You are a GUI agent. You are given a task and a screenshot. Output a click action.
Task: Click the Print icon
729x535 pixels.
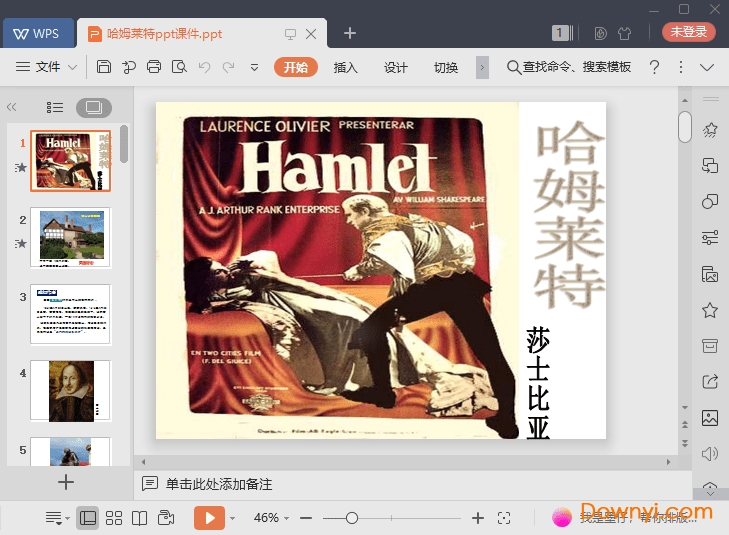[154, 67]
